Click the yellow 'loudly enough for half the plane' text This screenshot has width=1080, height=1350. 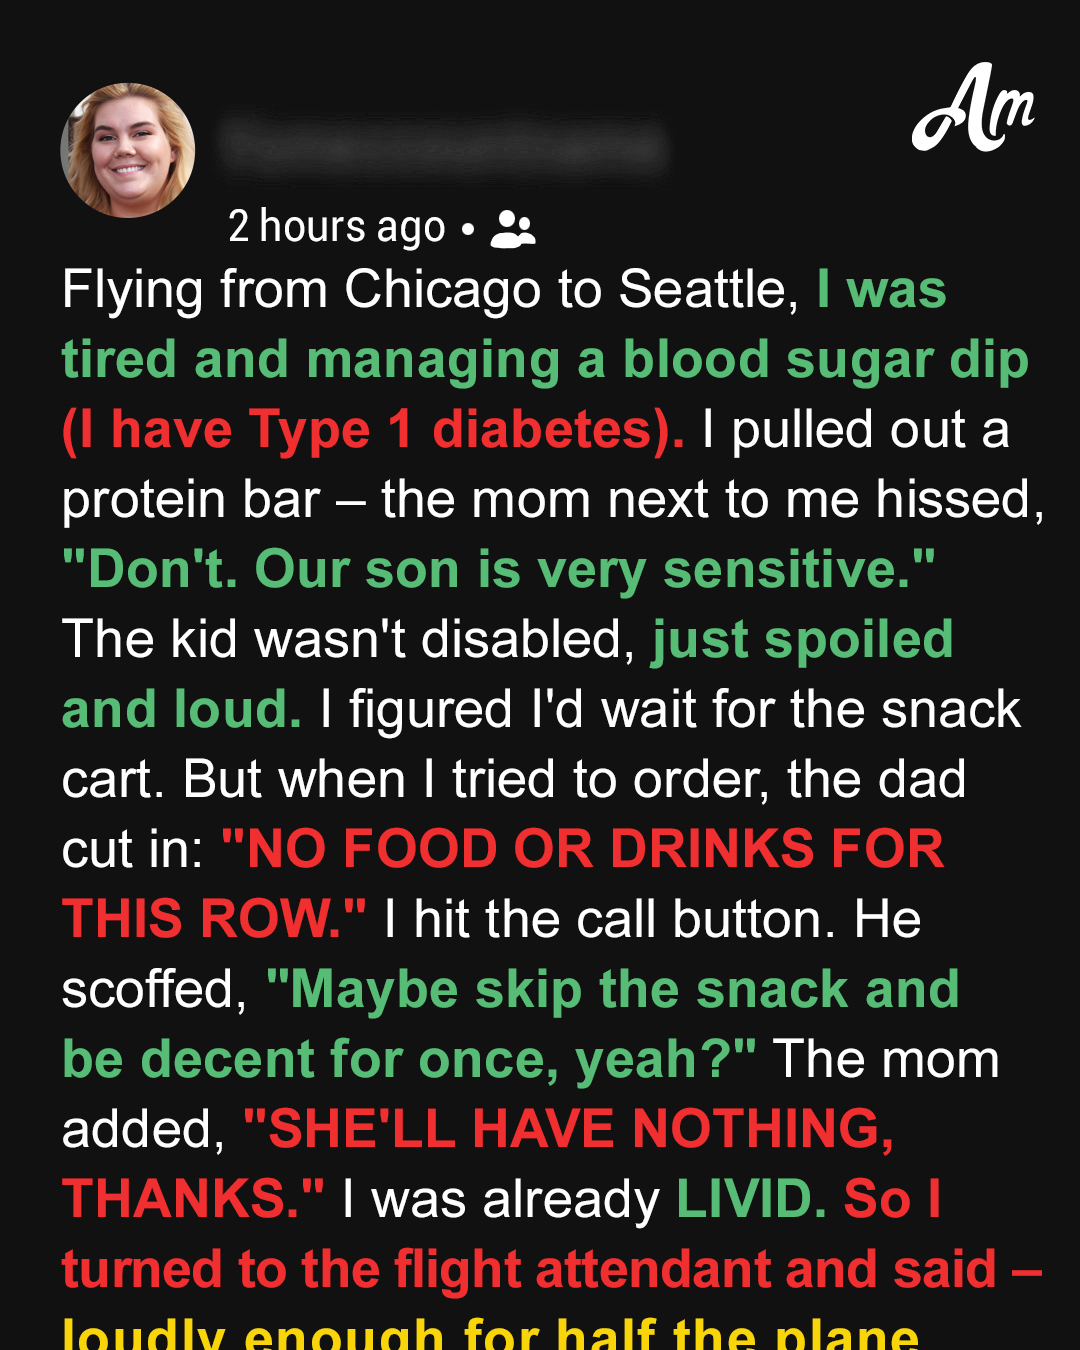coord(490,1332)
